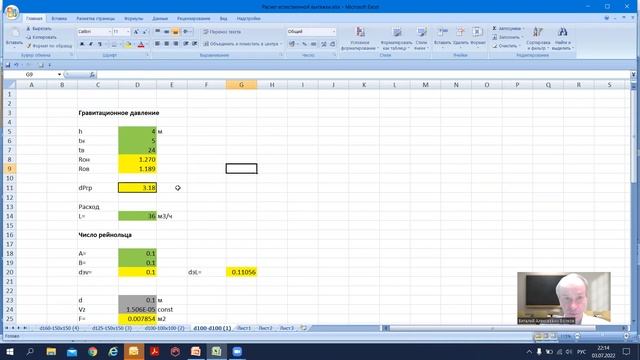The height and width of the screenshot is (360, 640).
Task: Open Format as Table (Форматировать как таблицу)
Action: [x=396, y=38]
